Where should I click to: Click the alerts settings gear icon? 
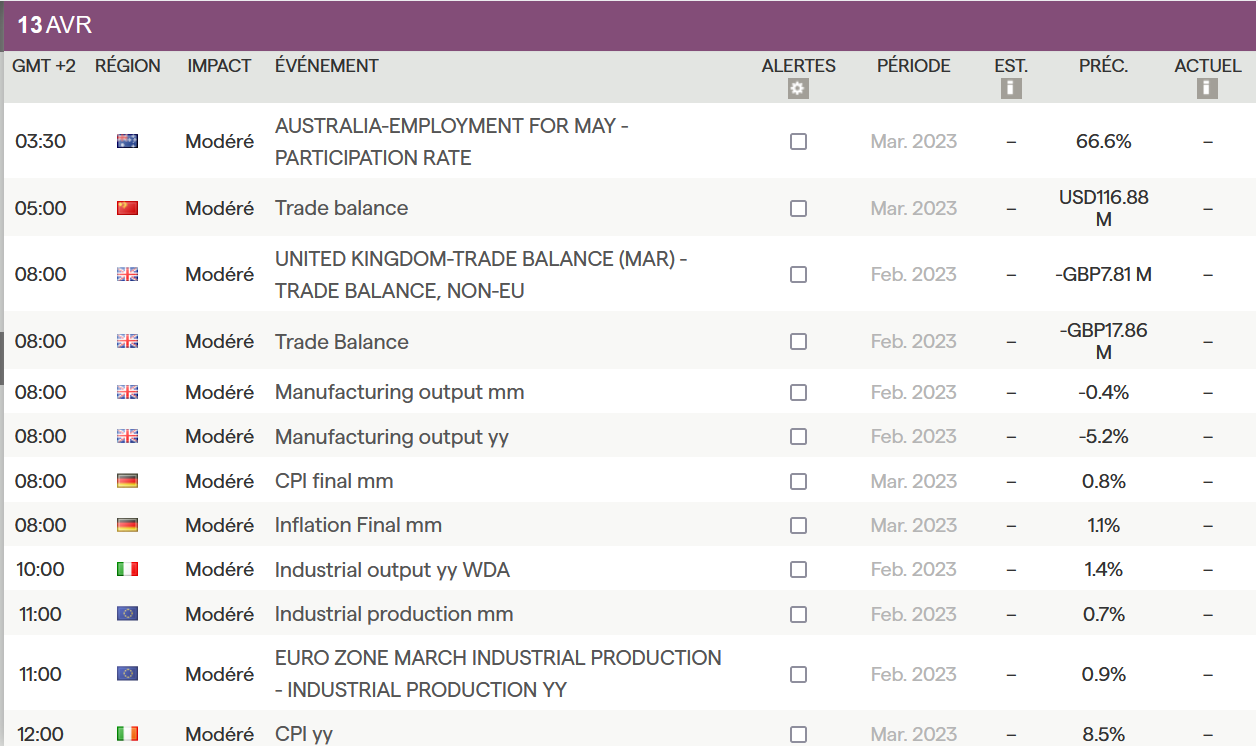point(798,89)
